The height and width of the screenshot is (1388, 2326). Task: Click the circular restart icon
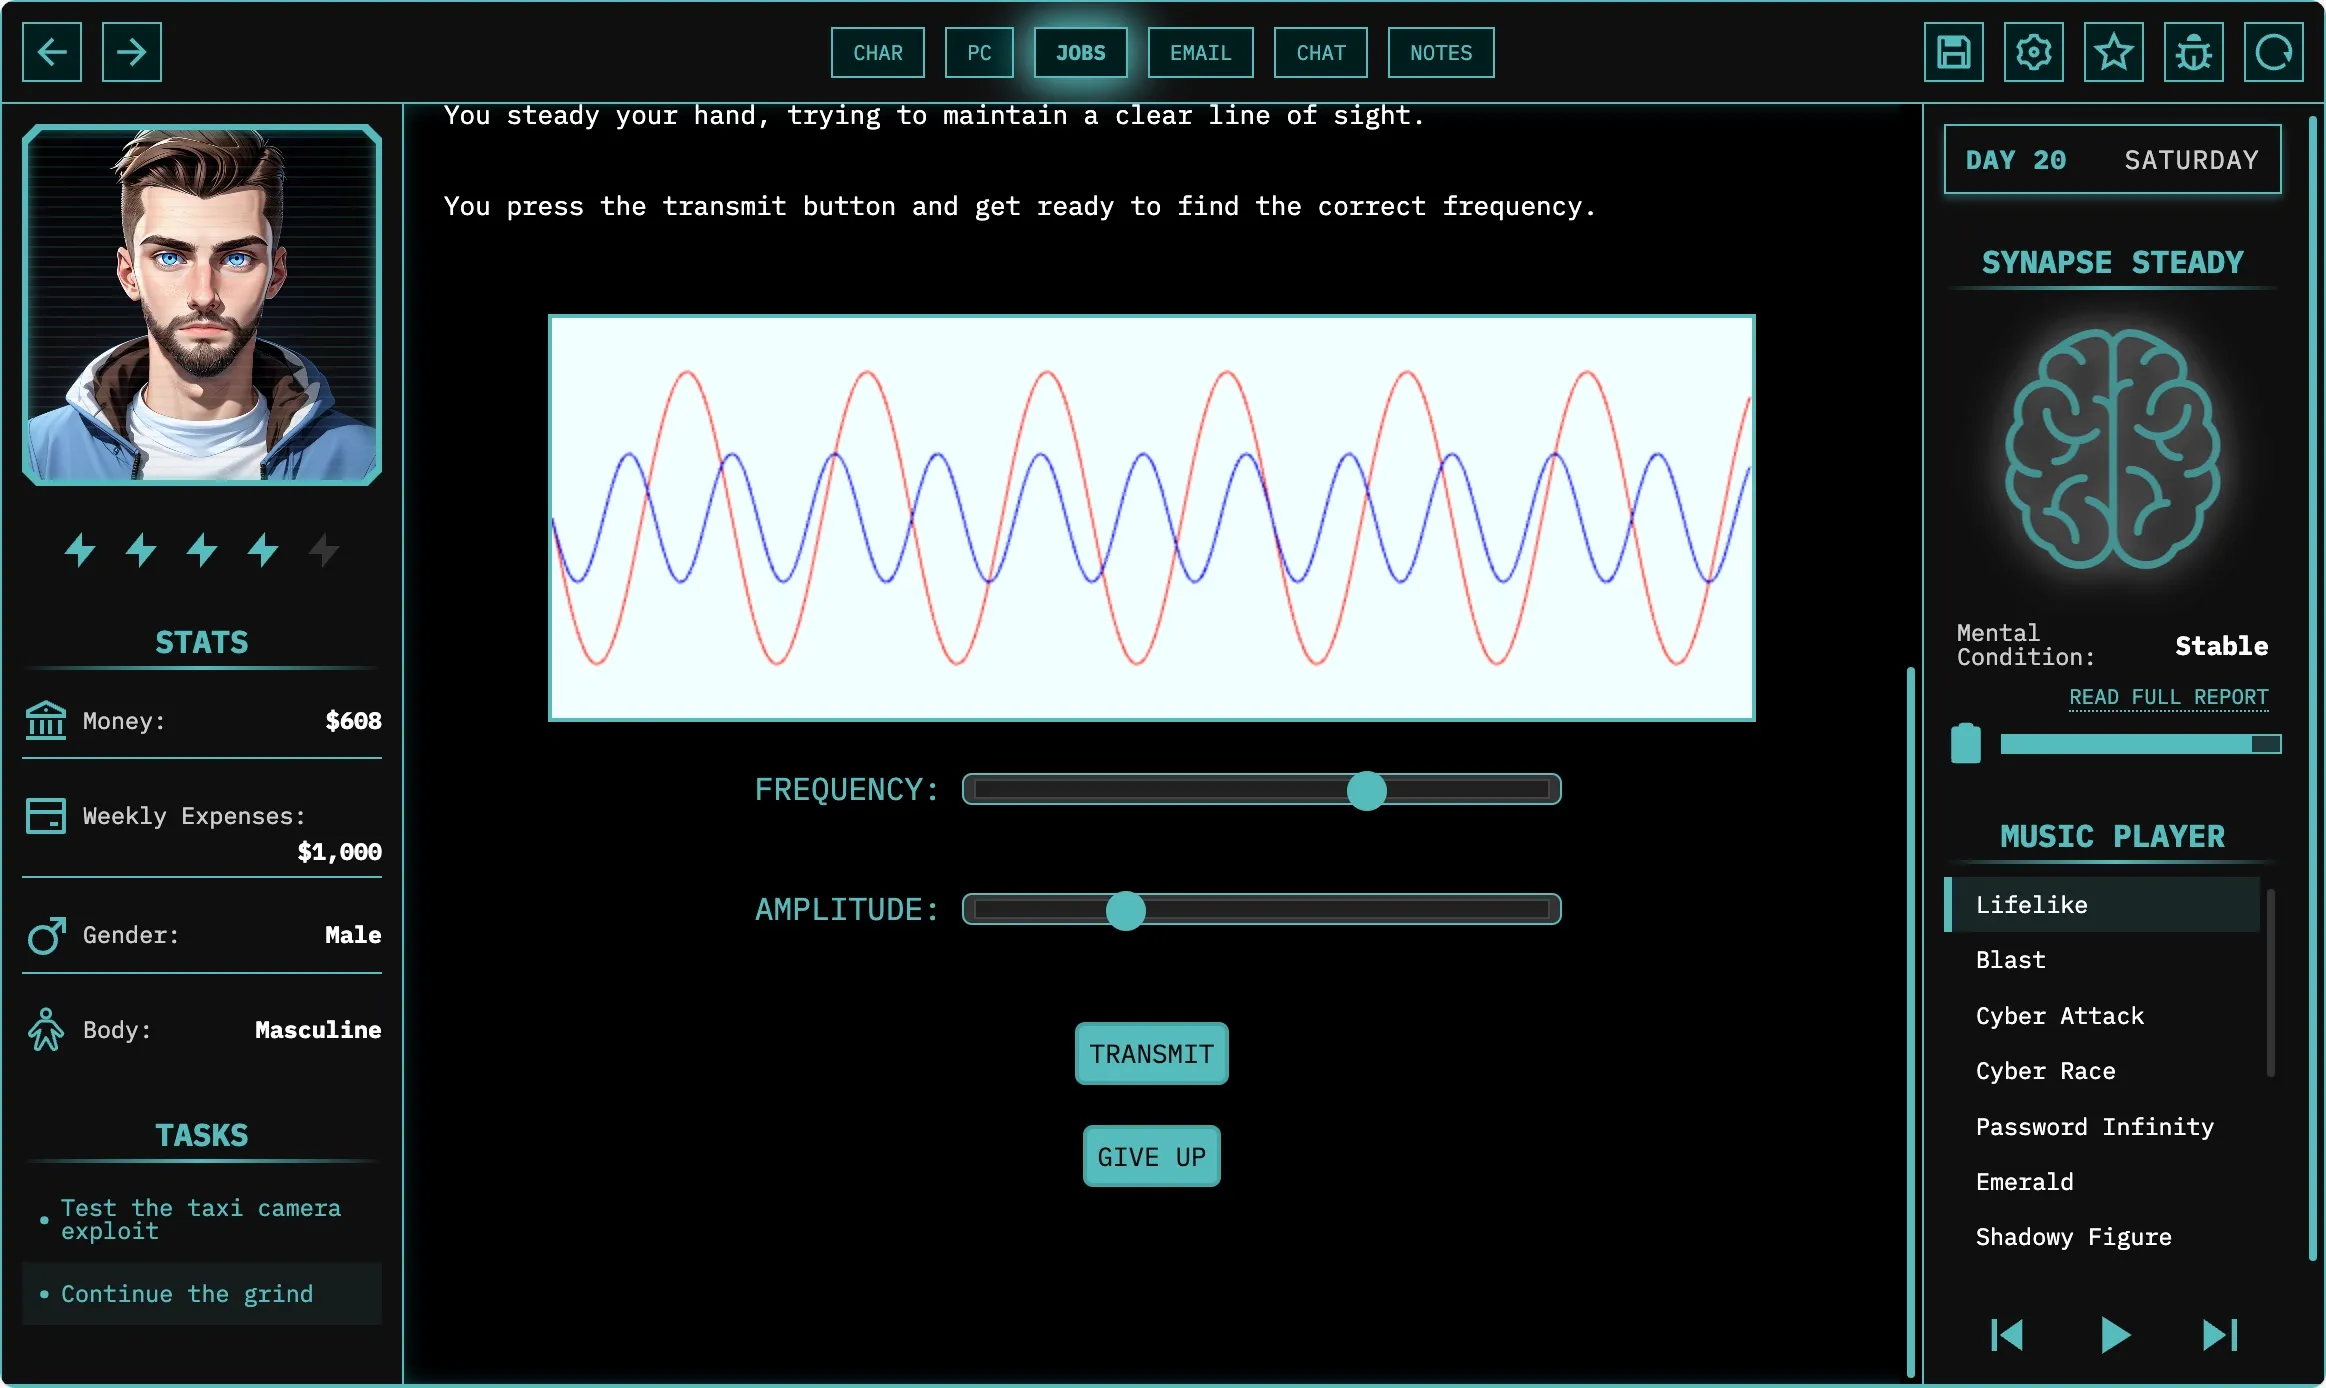coord(2273,52)
